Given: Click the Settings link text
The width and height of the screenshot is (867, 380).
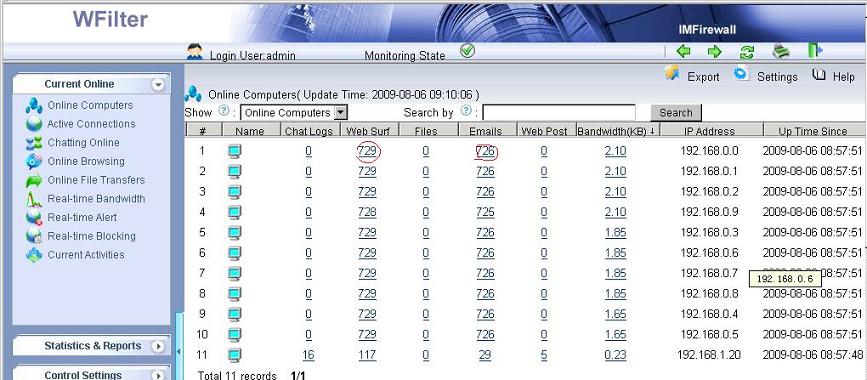Looking at the screenshot, I should [777, 77].
